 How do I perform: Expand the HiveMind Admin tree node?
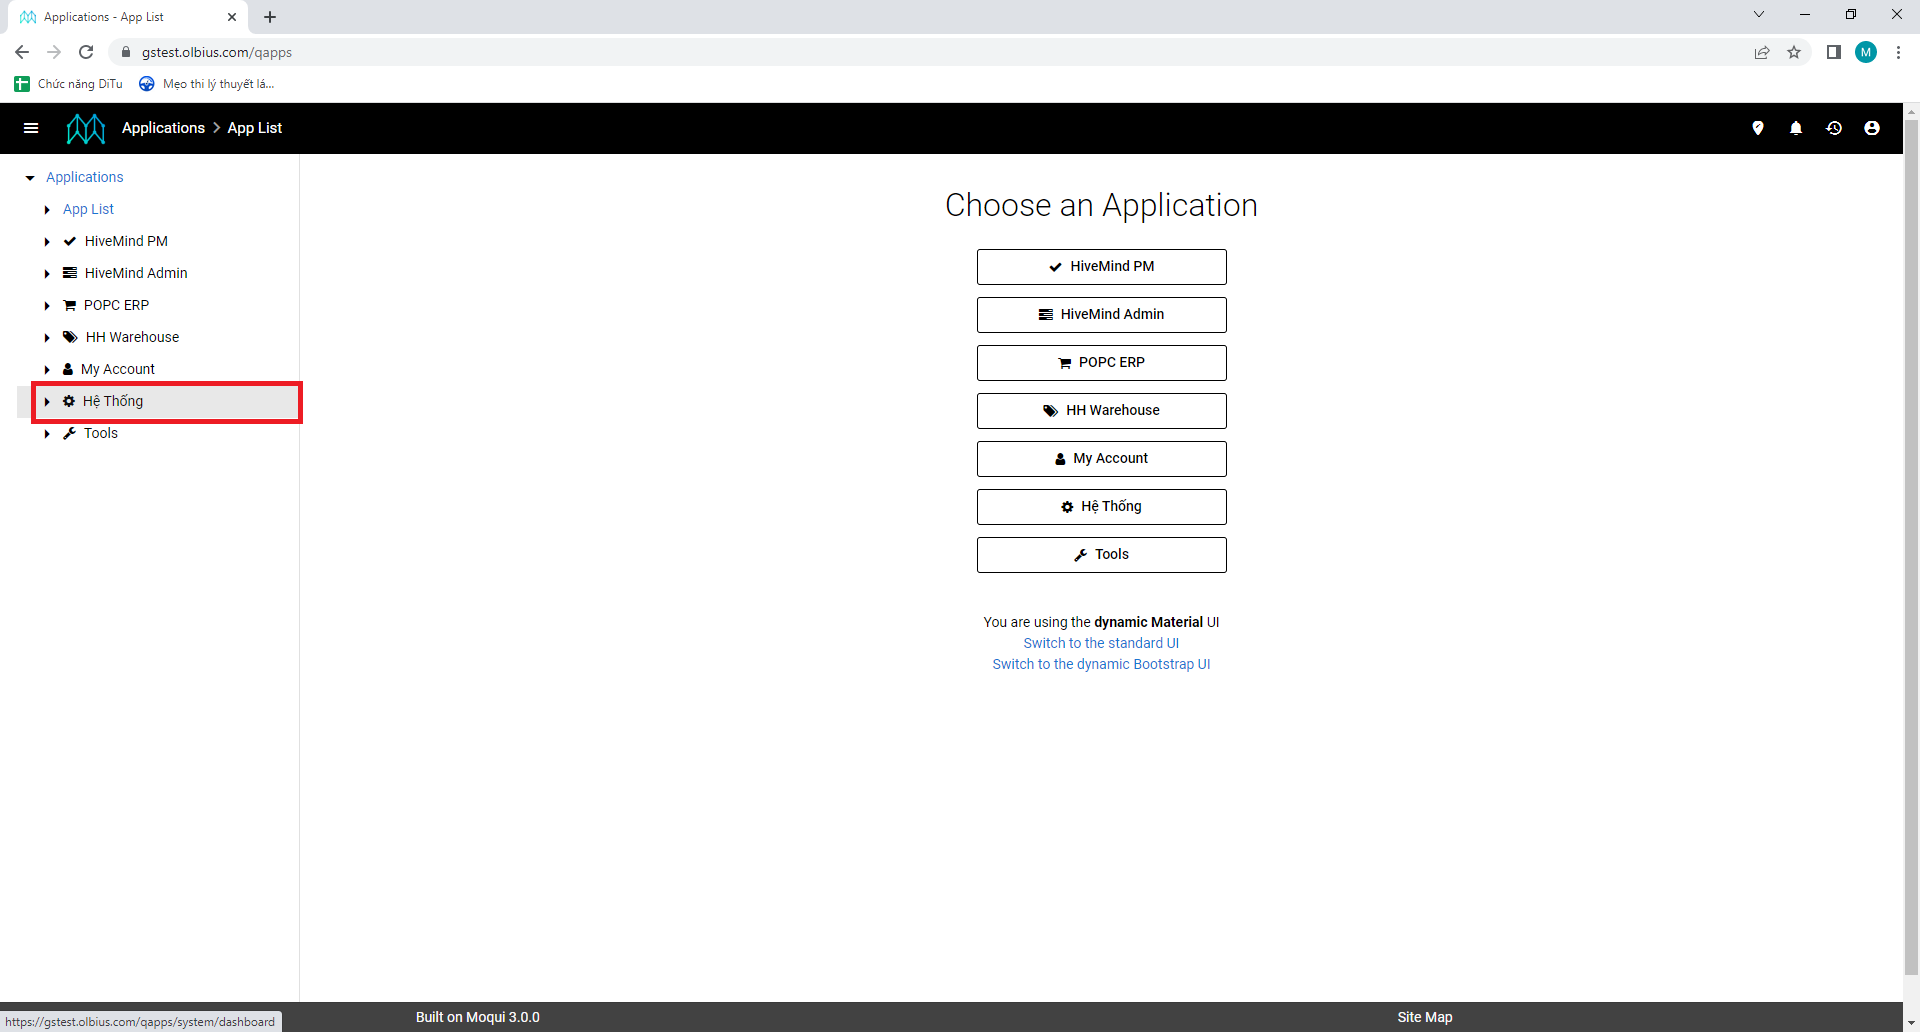pos(47,274)
